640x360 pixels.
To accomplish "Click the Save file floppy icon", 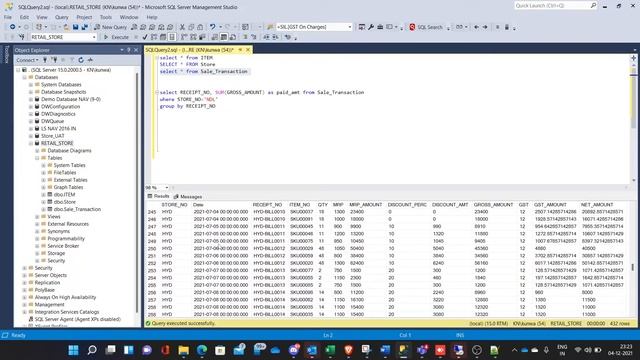I will tap(76, 27).
